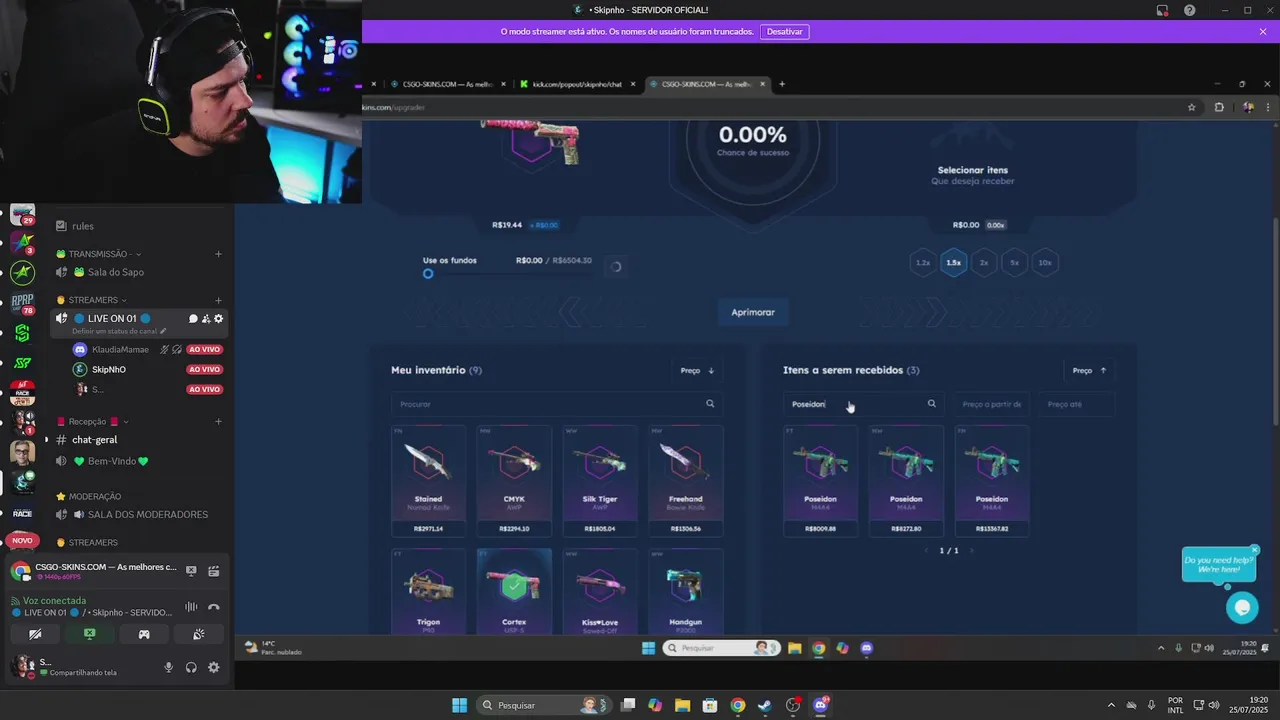Switch to kick.com popout chat tab
This screenshot has height=720, width=1280.
[x=577, y=84]
